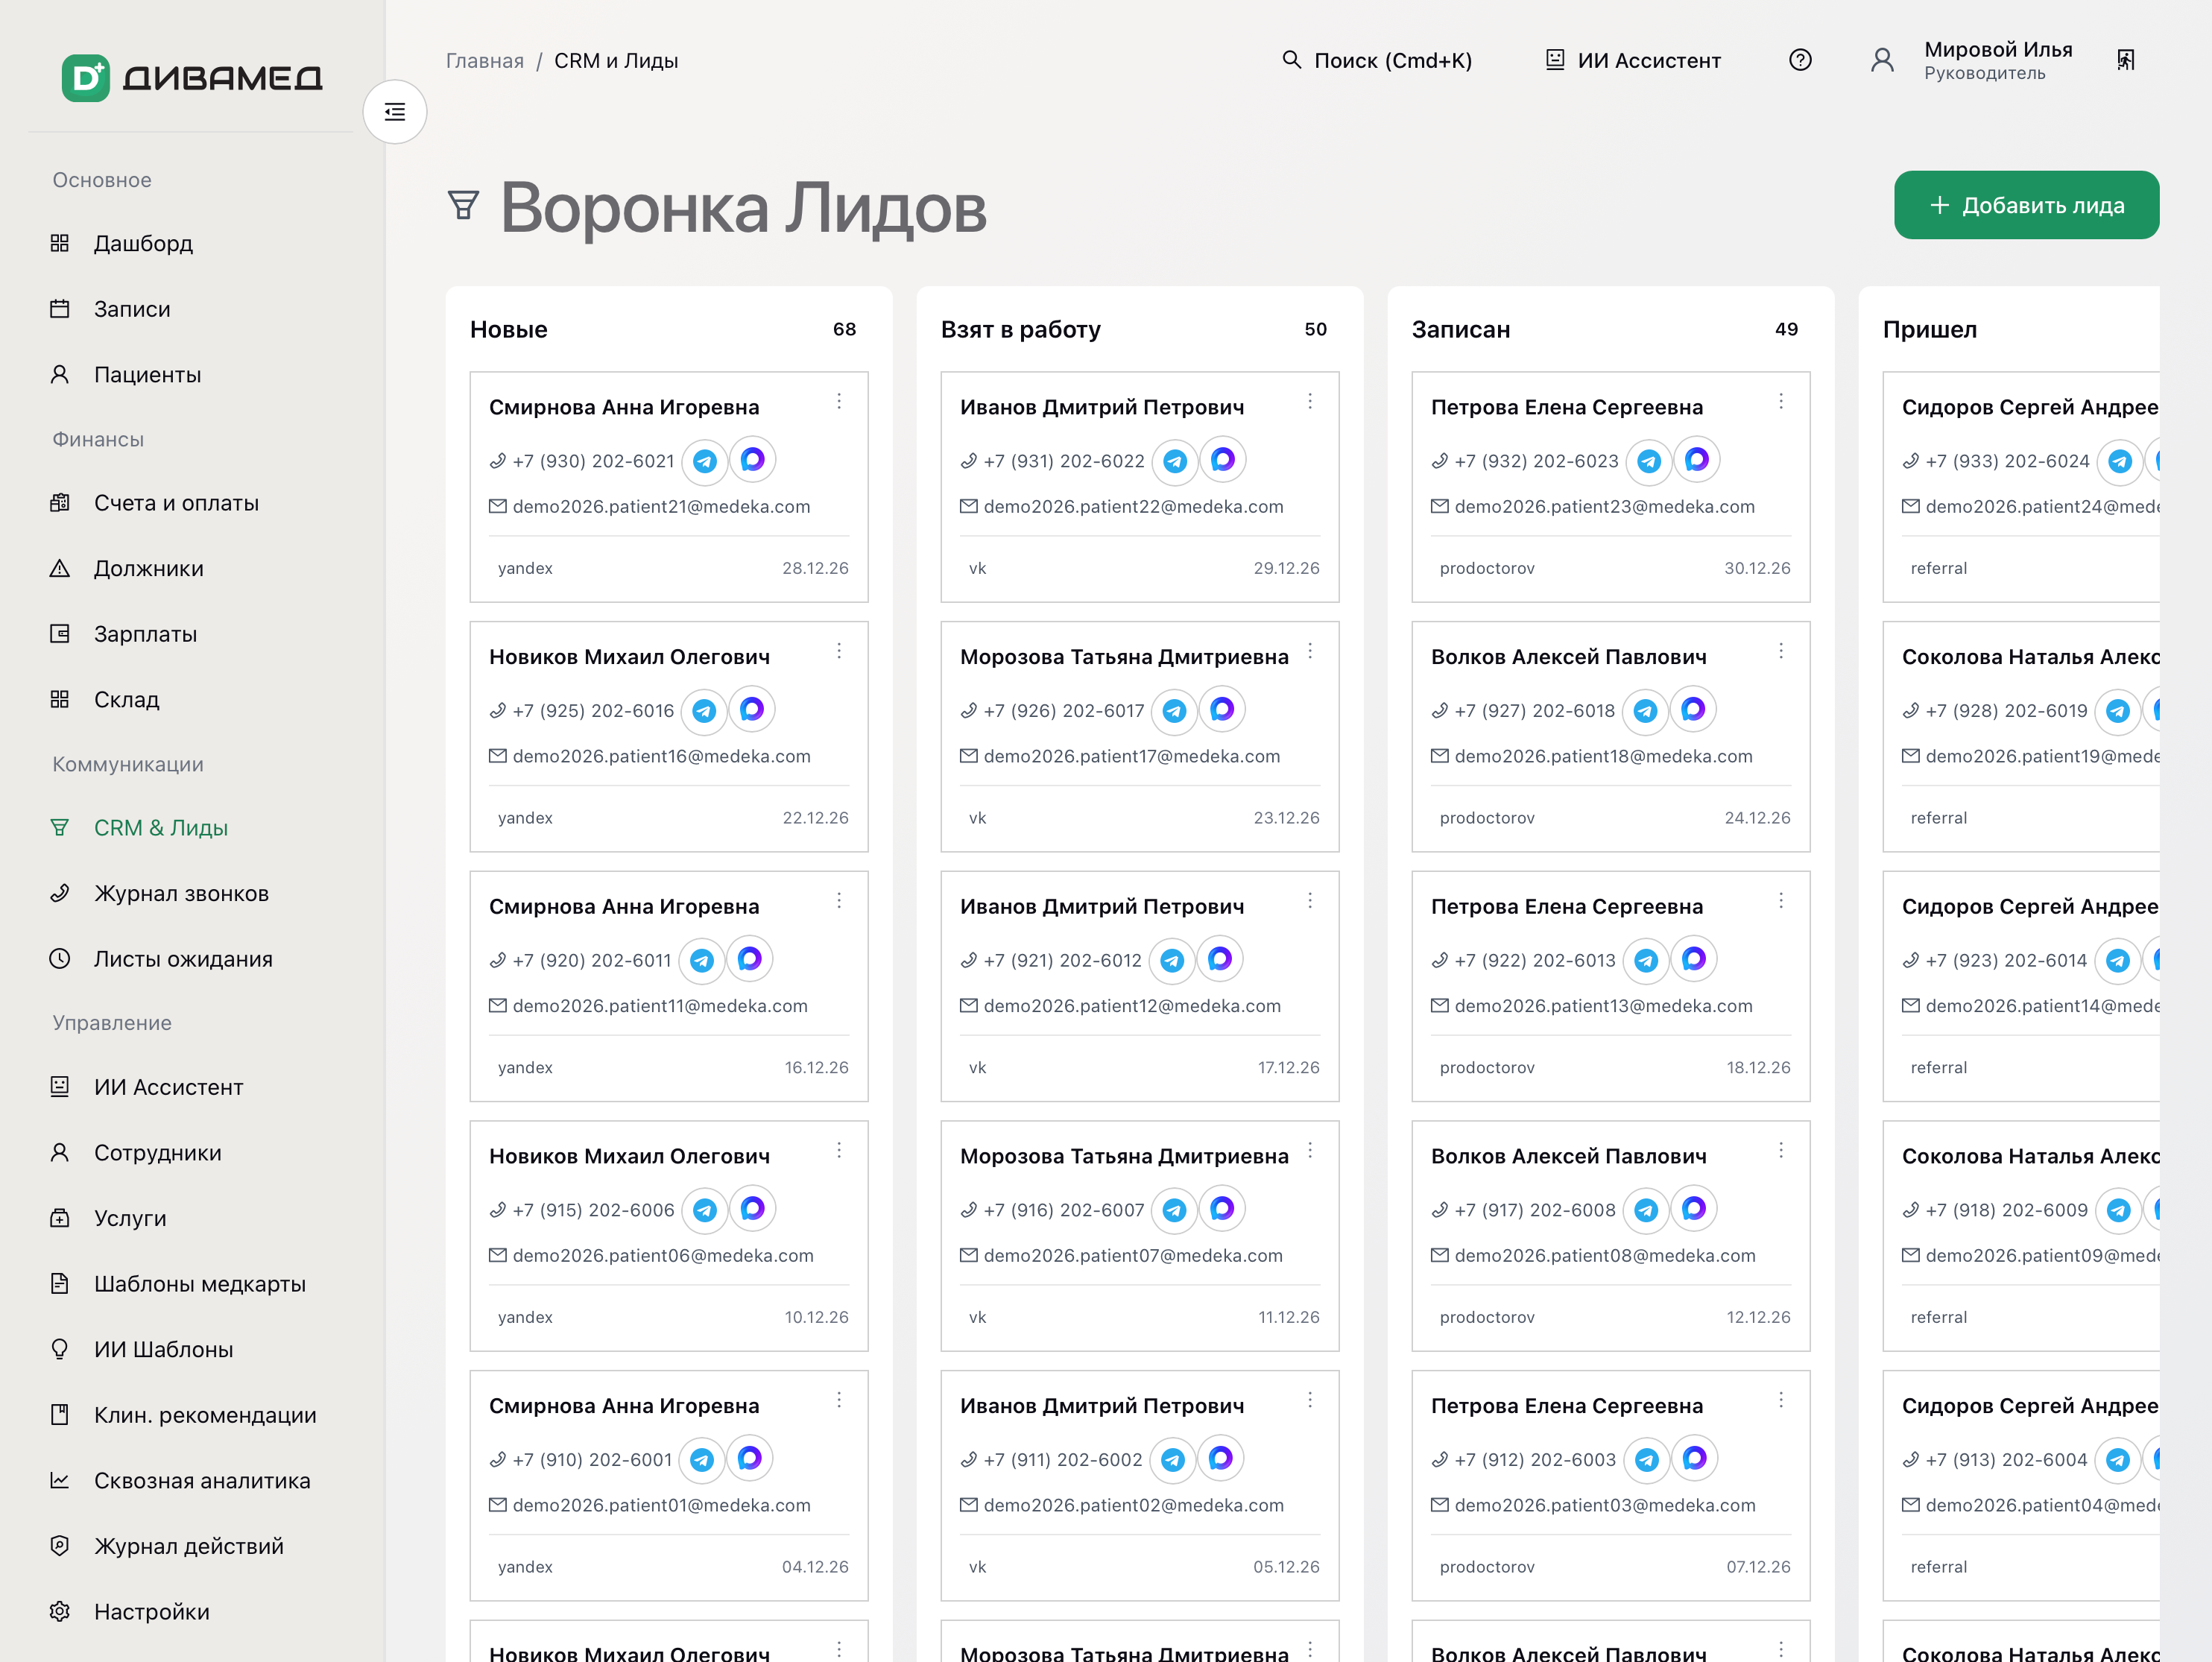Open options menu on Новиков card dated 22.12.26
The height and width of the screenshot is (1662, 2212).
[x=839, y=652]
